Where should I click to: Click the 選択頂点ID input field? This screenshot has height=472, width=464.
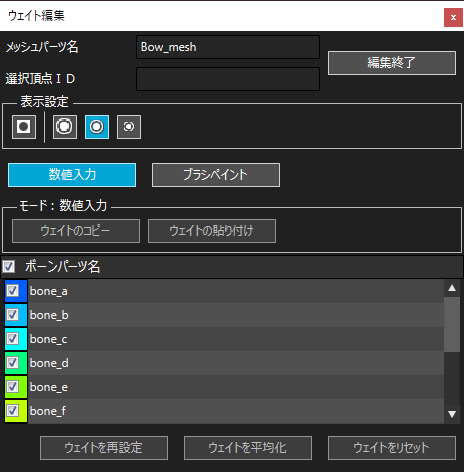228,79
